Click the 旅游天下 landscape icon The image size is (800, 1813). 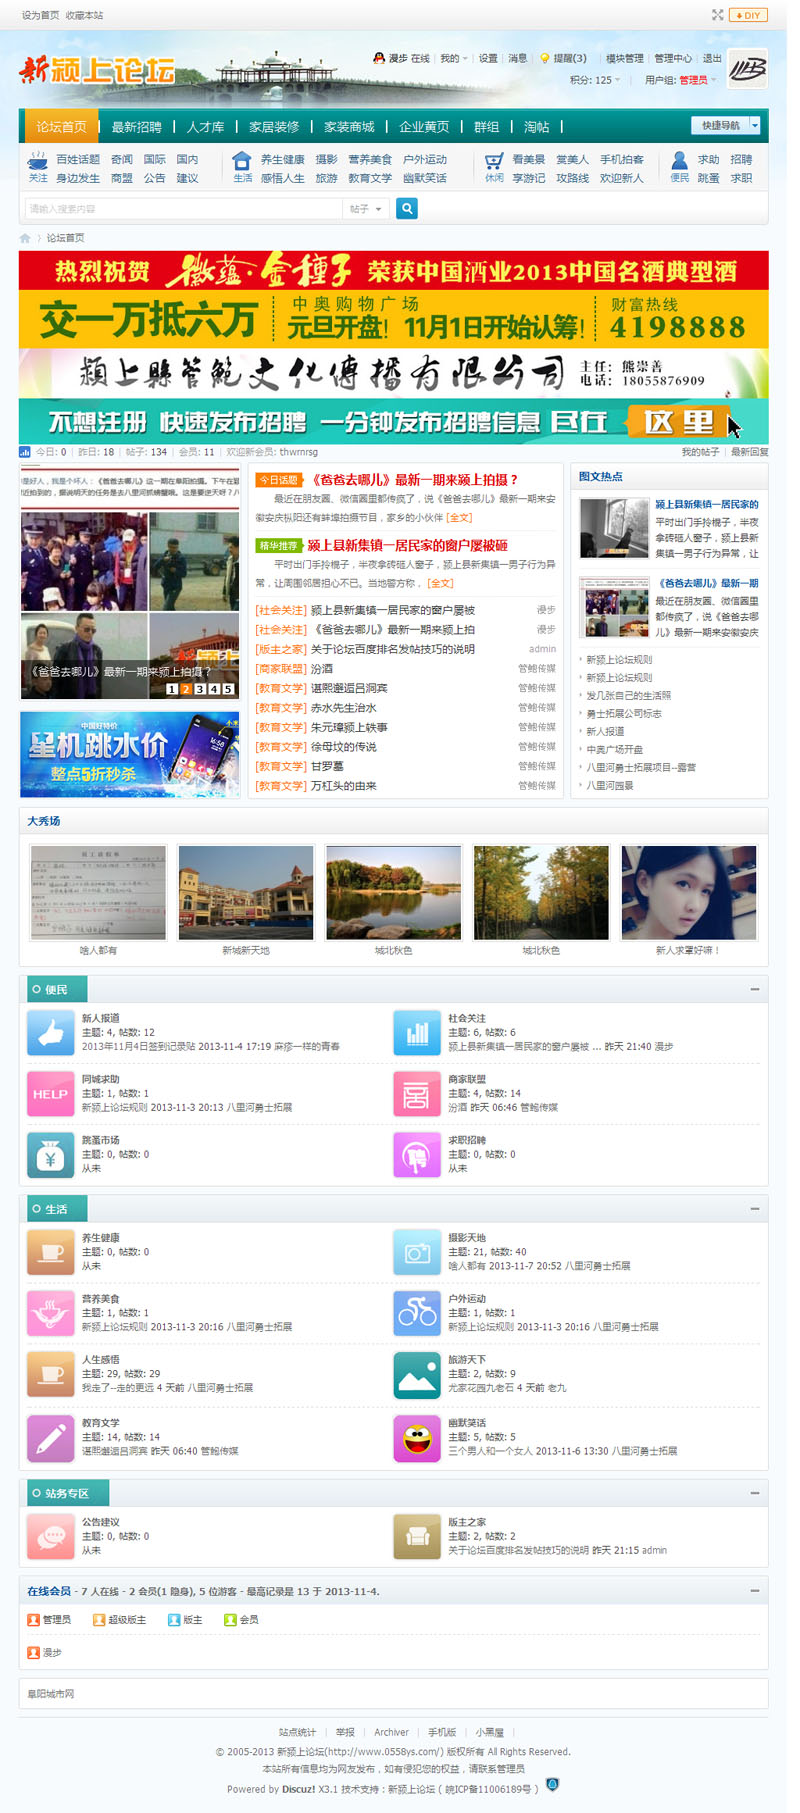(417, 1375)
